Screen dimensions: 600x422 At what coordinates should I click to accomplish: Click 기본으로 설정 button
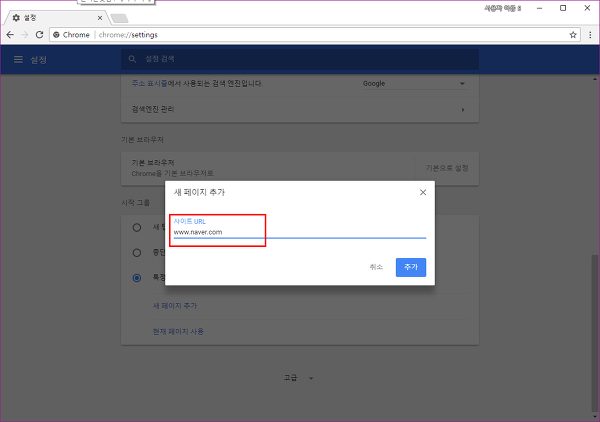pos(447,168)
